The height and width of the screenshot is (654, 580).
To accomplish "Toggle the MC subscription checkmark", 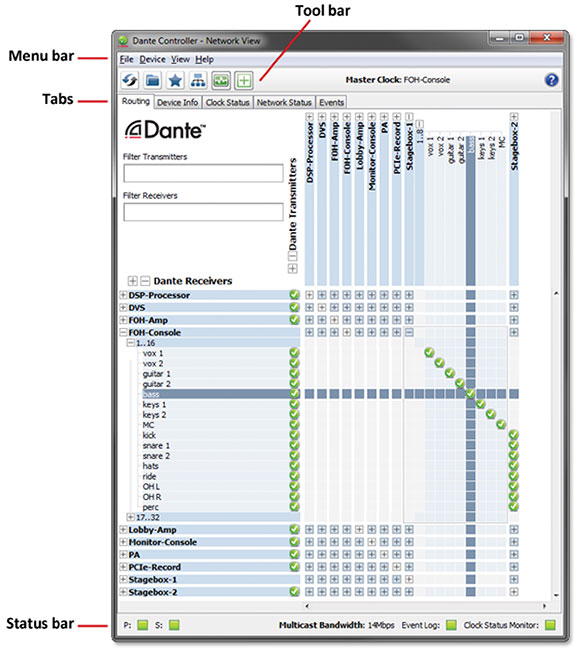I will (501, 425).
